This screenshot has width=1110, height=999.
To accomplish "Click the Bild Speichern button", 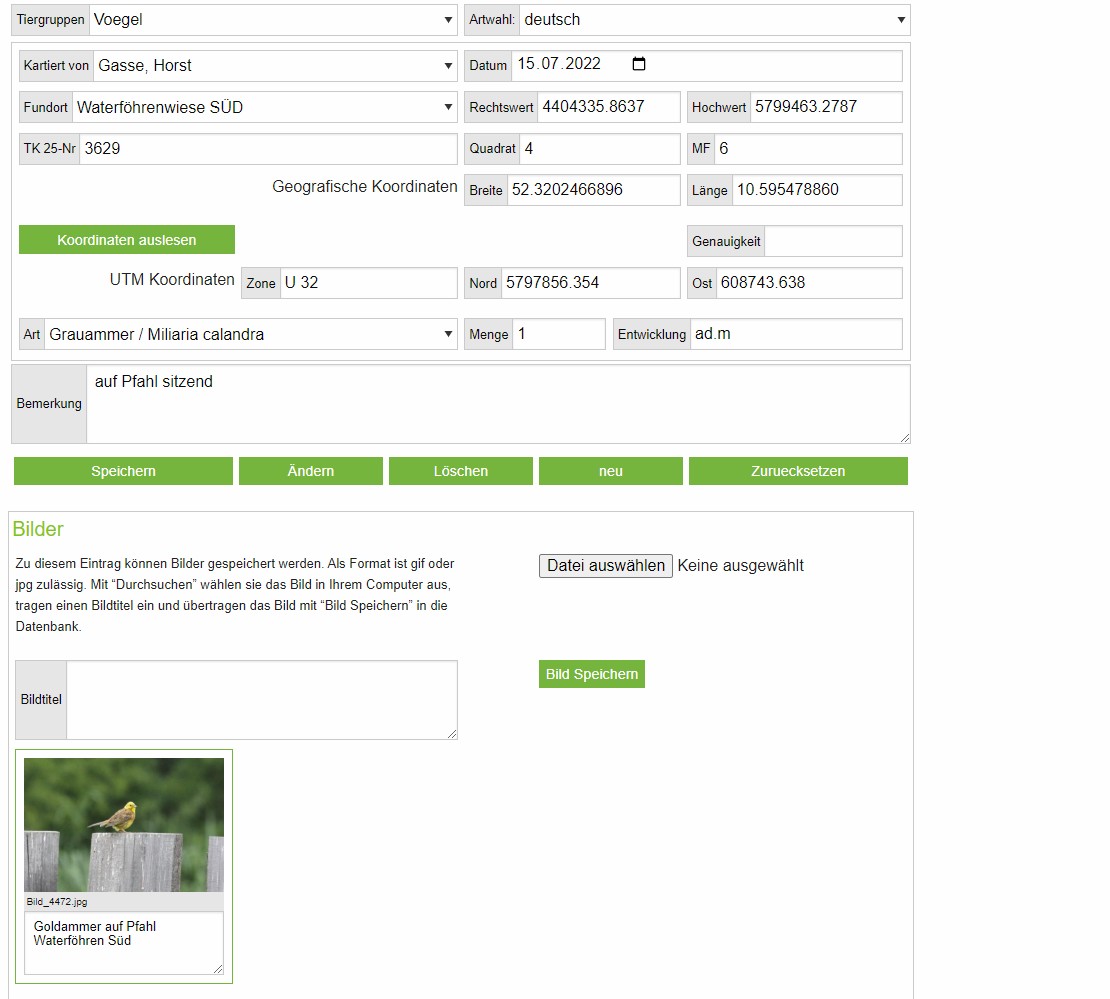I will tap(592, 674).
